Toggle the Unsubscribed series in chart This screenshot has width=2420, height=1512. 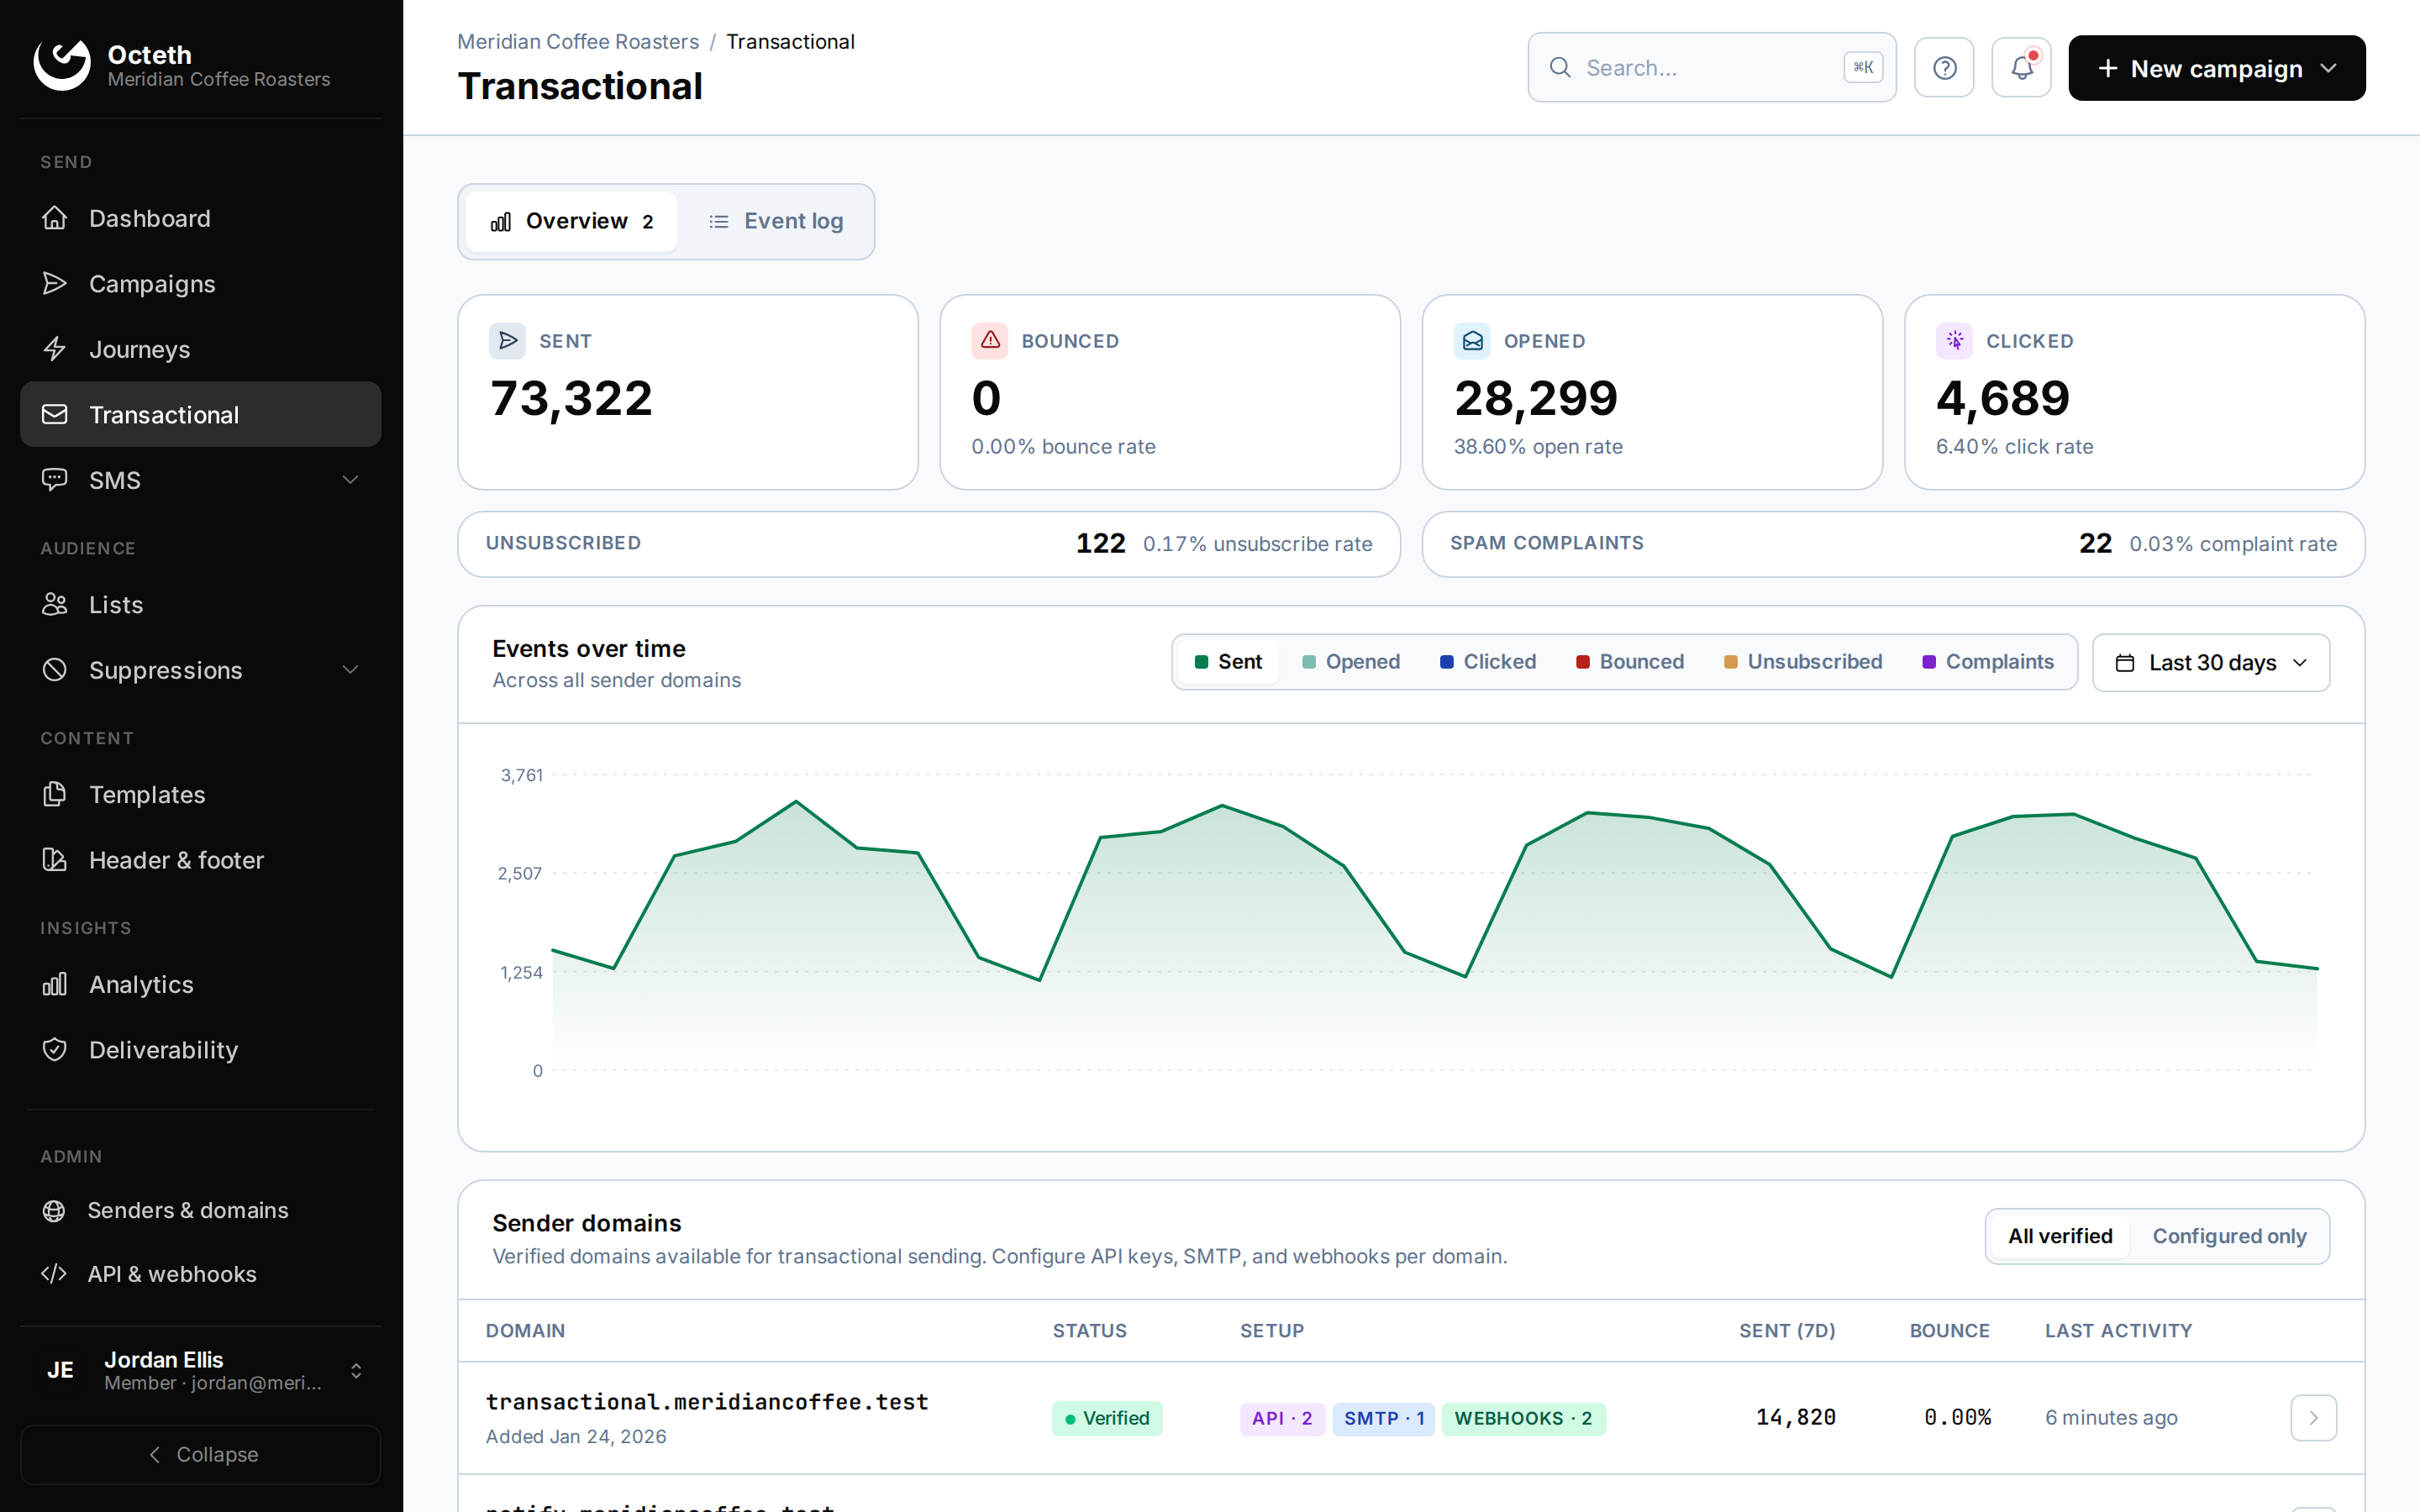tap(1803, 662)
